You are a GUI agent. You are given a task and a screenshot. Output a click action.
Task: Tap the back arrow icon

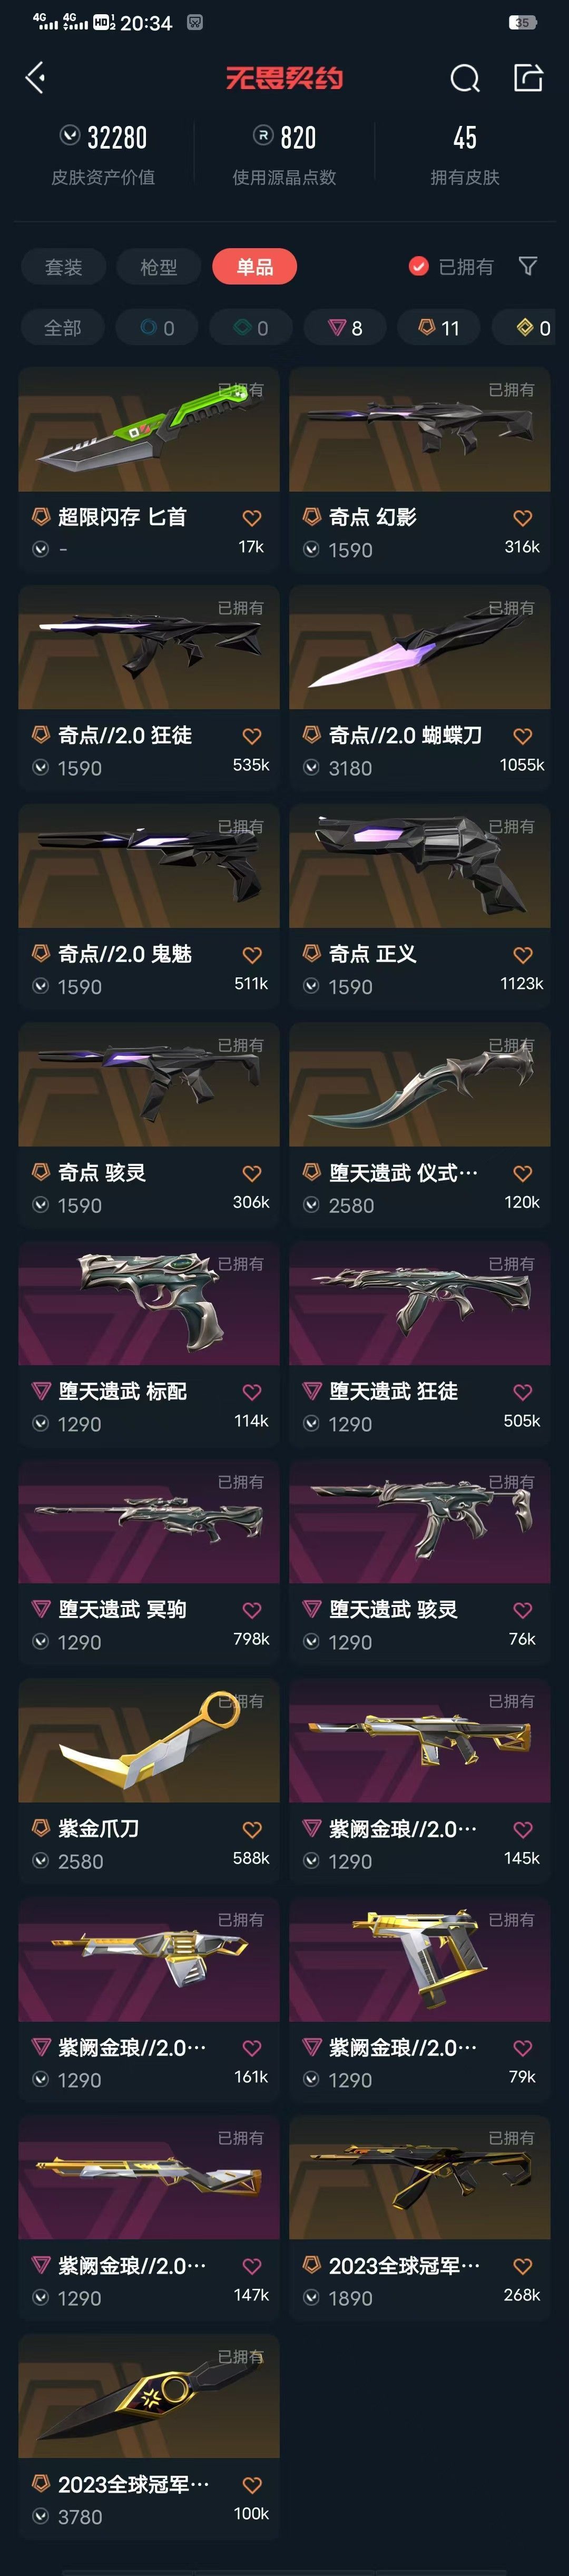(36, 77)
